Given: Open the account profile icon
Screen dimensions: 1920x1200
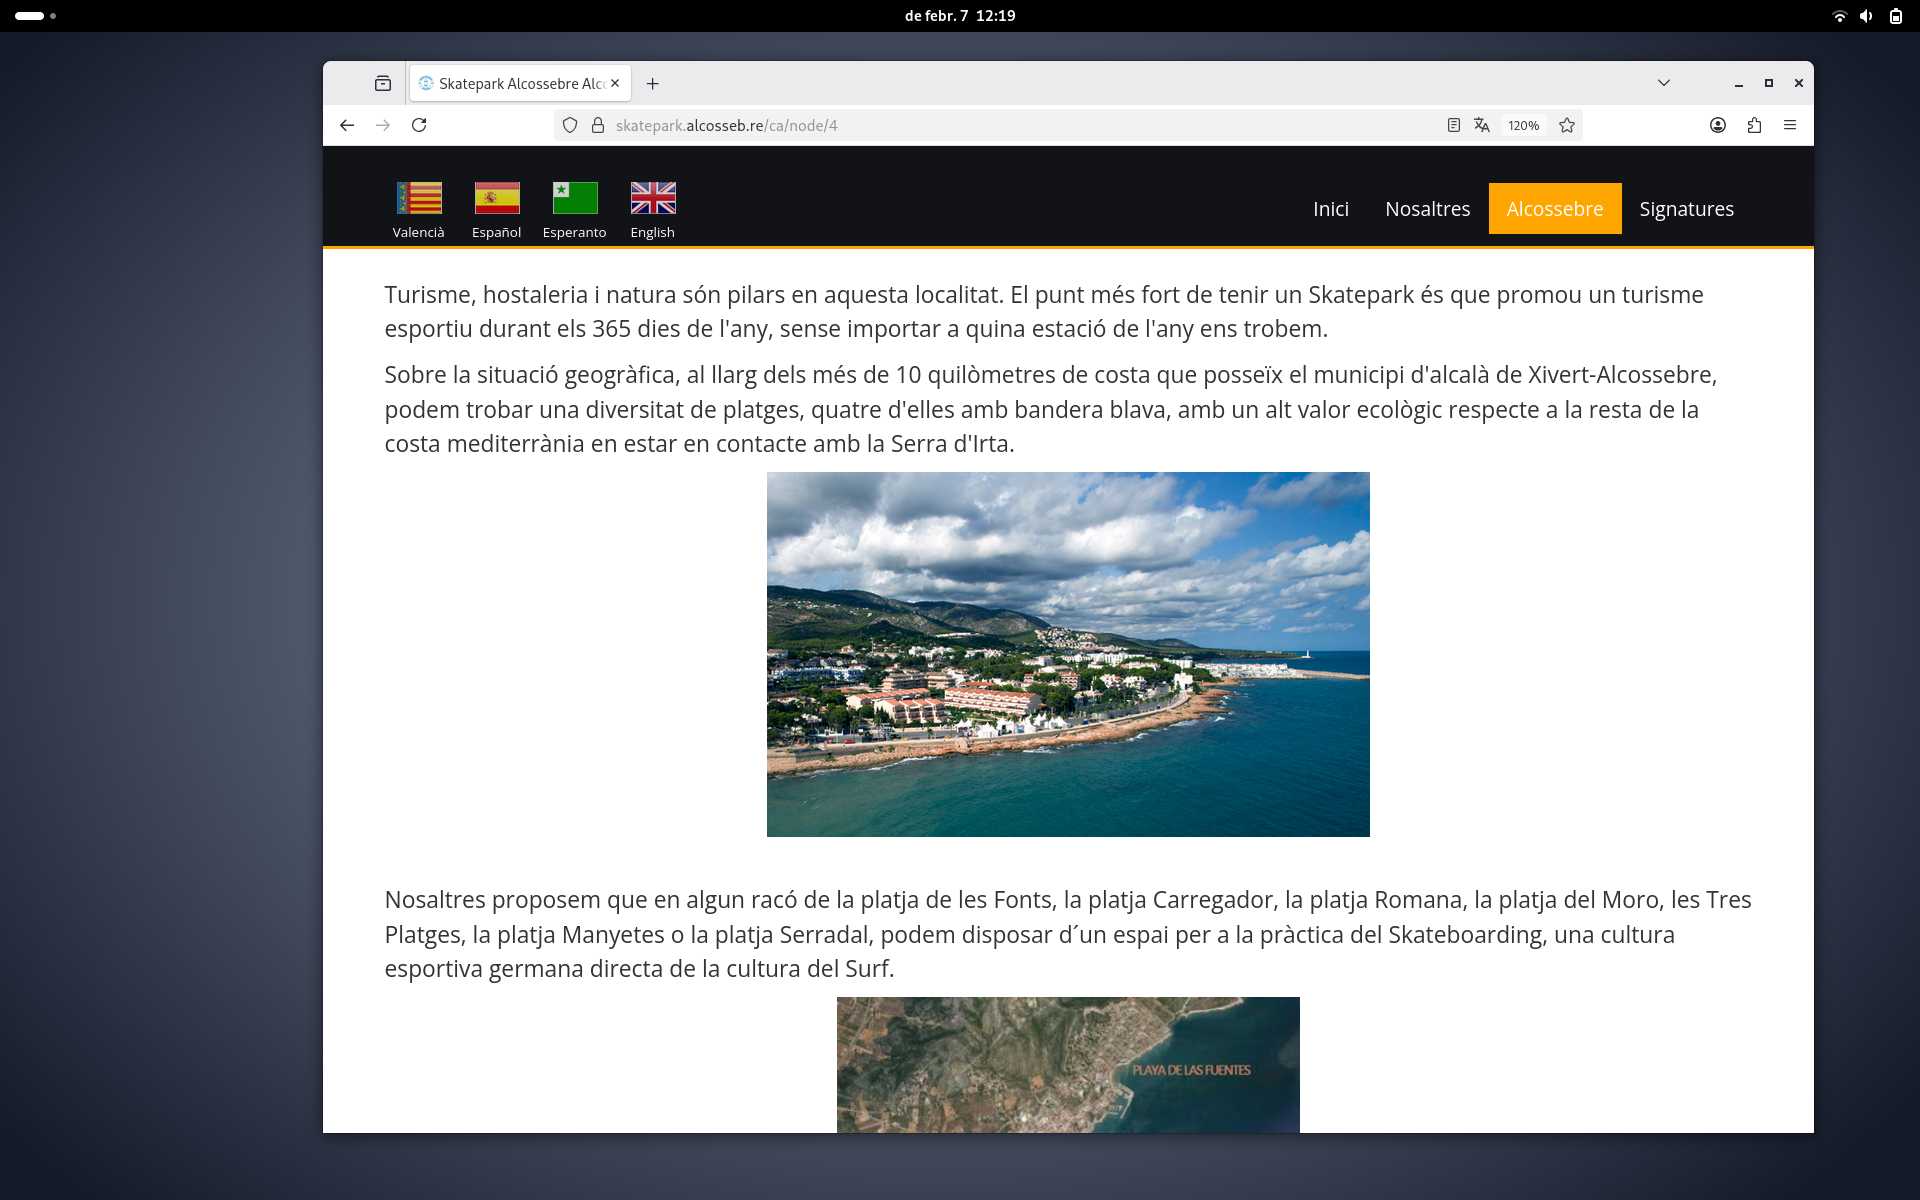Looking at the screenshot, I should (x=1718, y=125).
